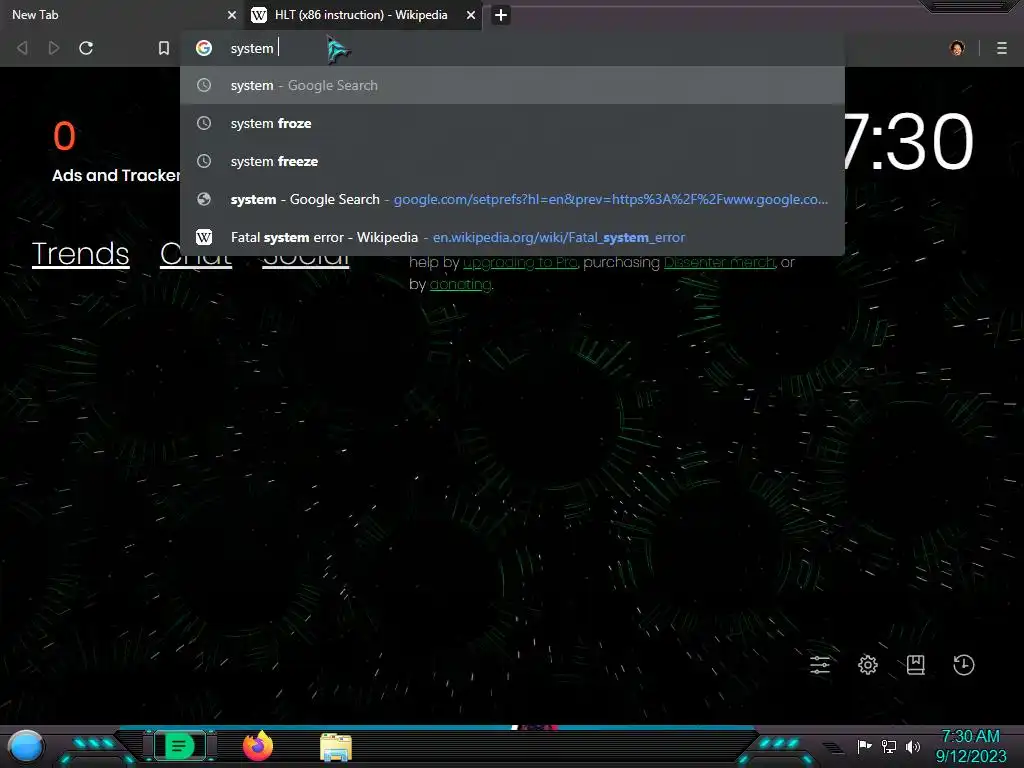Select the google.com/setprefs history suggestion
This screenshot has height=768, width=1024.
[x=512, y=199]
